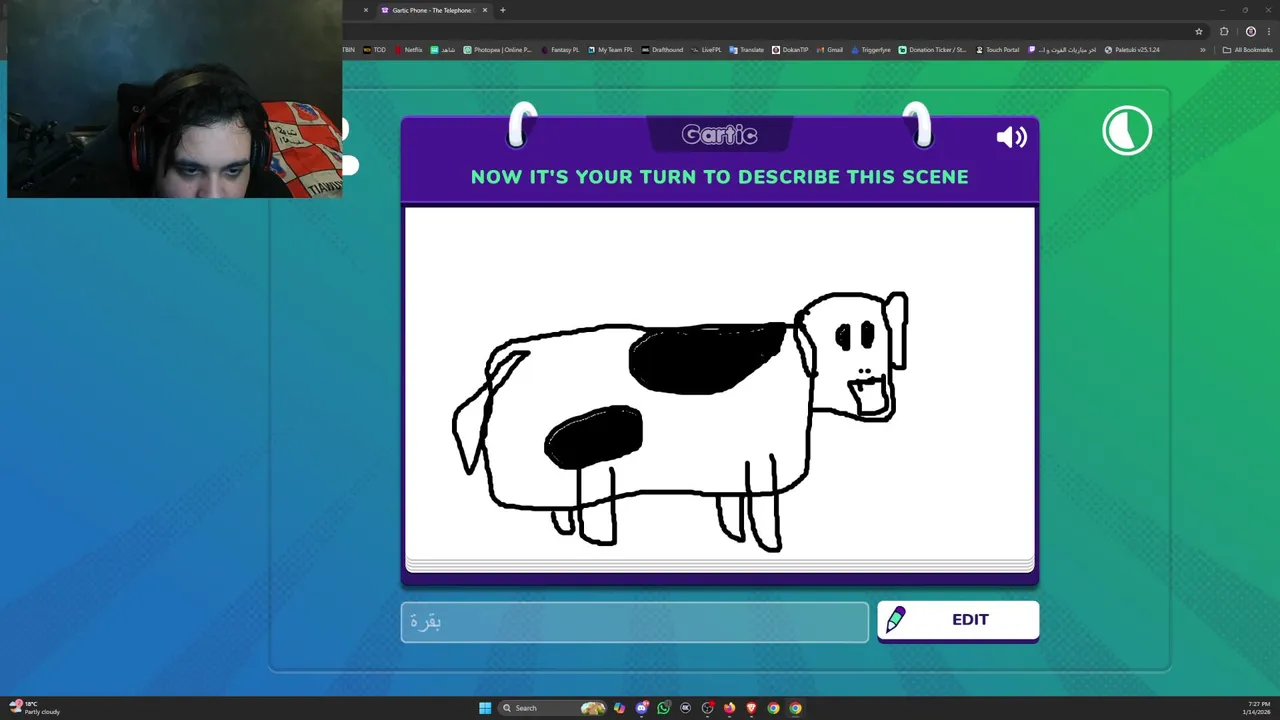1280x720 pixels.
Task: Open a new browser tab with plus
Action: coord(503,10)
